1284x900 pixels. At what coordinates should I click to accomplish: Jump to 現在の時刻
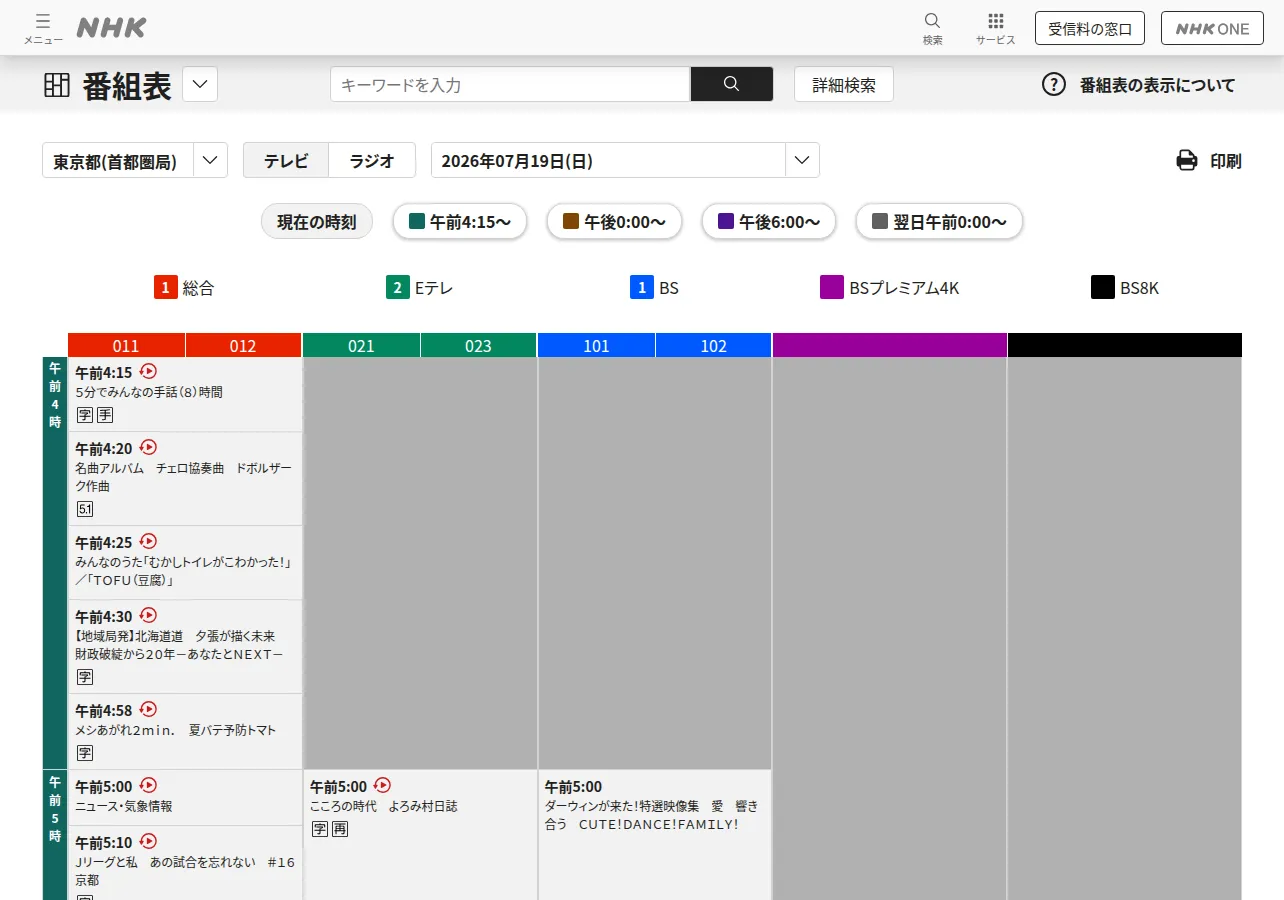click(317, 222)
